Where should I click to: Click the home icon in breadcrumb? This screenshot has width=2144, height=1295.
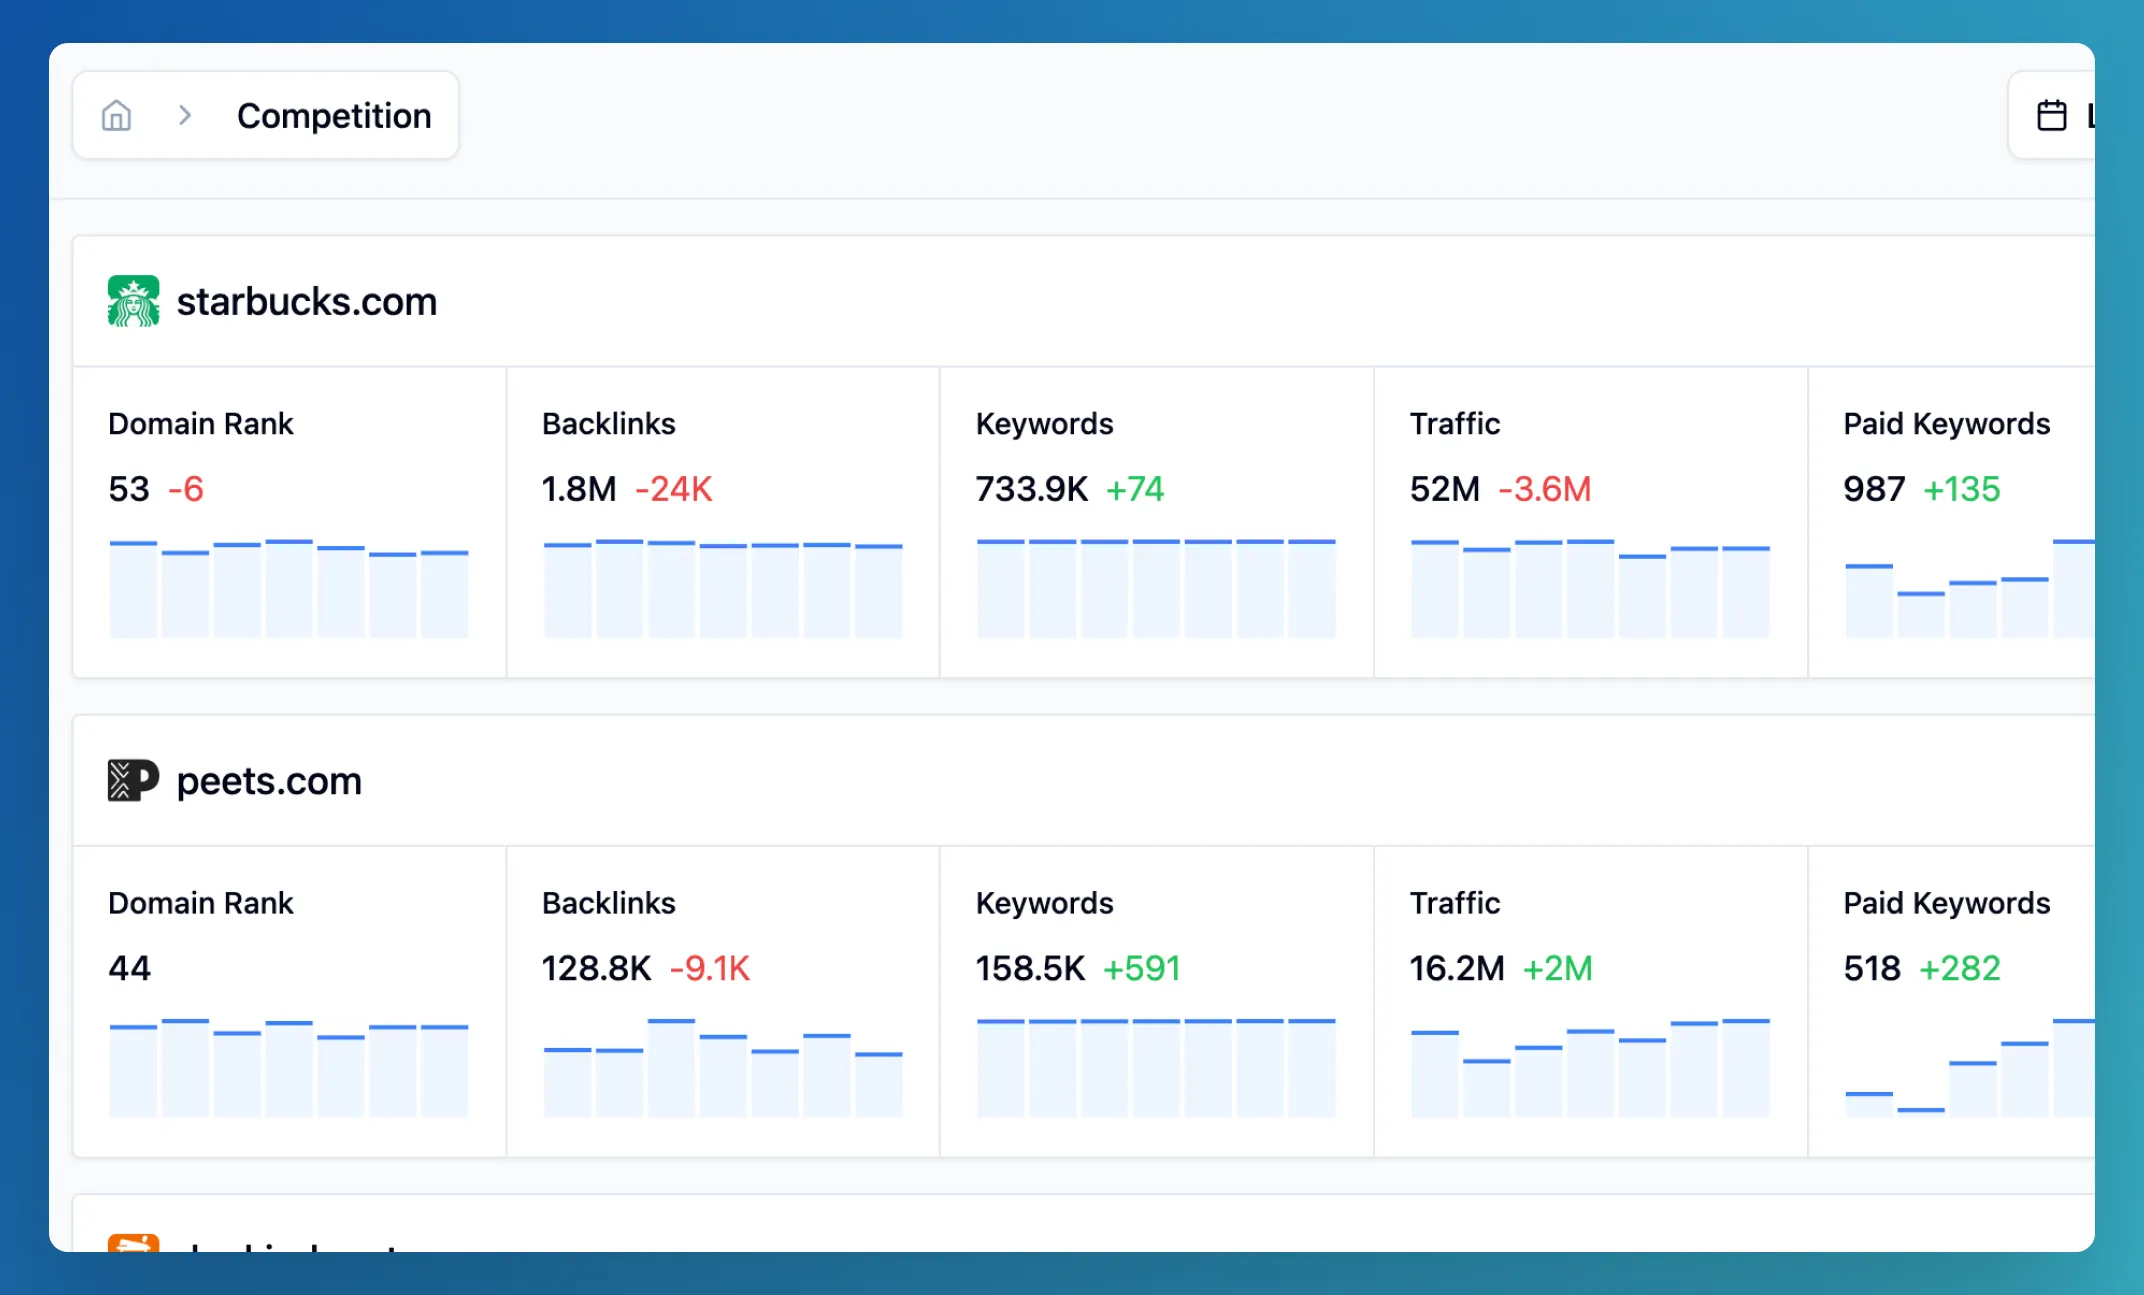click(x=116, y=116)
